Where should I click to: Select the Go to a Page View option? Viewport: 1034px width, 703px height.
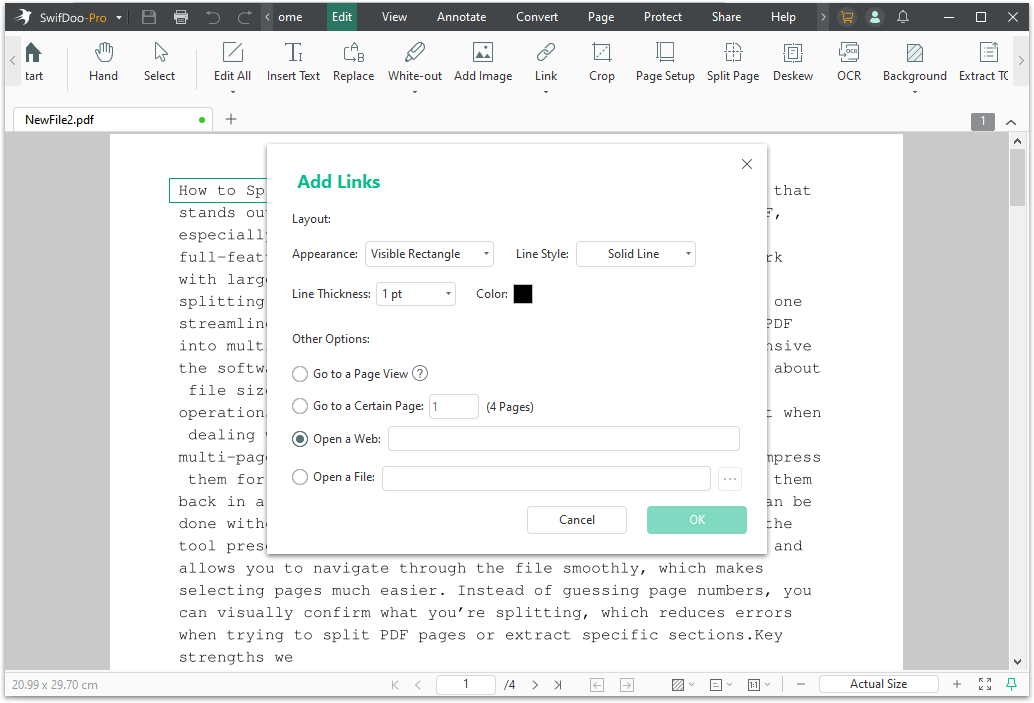click(x=299, y=373)
